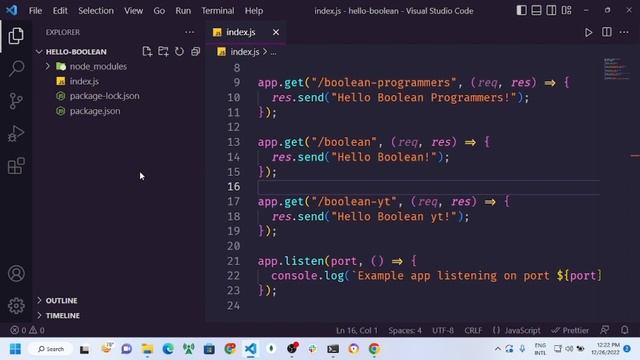Open index.js in the explorer tree
The height and width of the screenshot is (360, 640).
coord(84,81)
